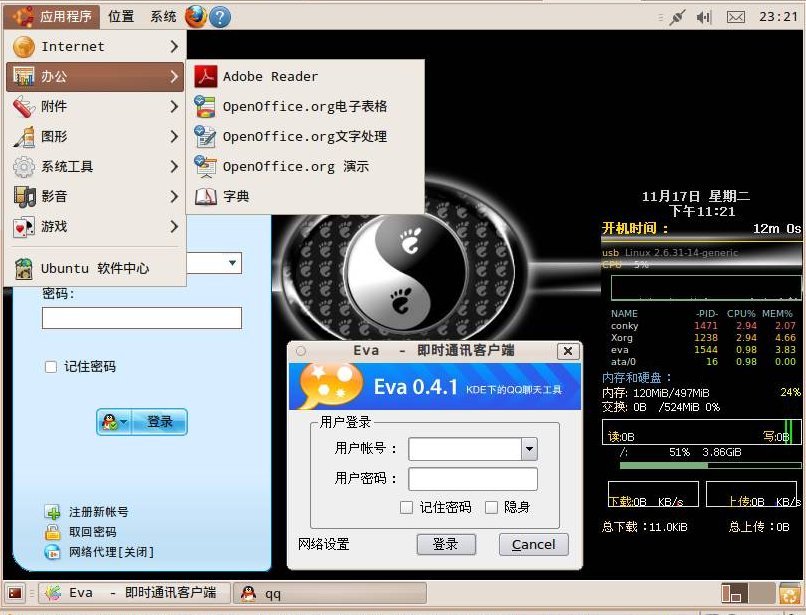This screenshot has width=806, height=615.
Task: Enable the 隐身 invisible login checkbox
Action: (x=491, y=508)
